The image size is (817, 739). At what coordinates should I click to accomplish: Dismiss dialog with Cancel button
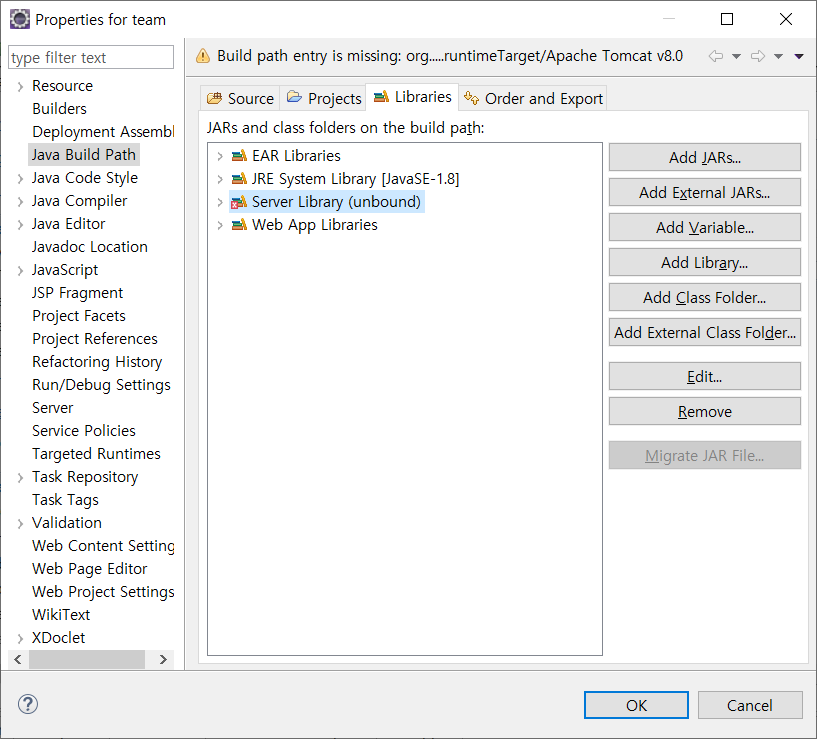click(750, 705)
